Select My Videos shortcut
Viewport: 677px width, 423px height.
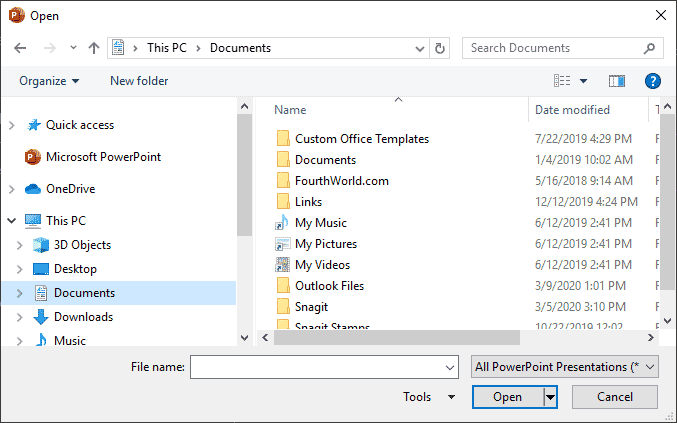click(323, 265)
